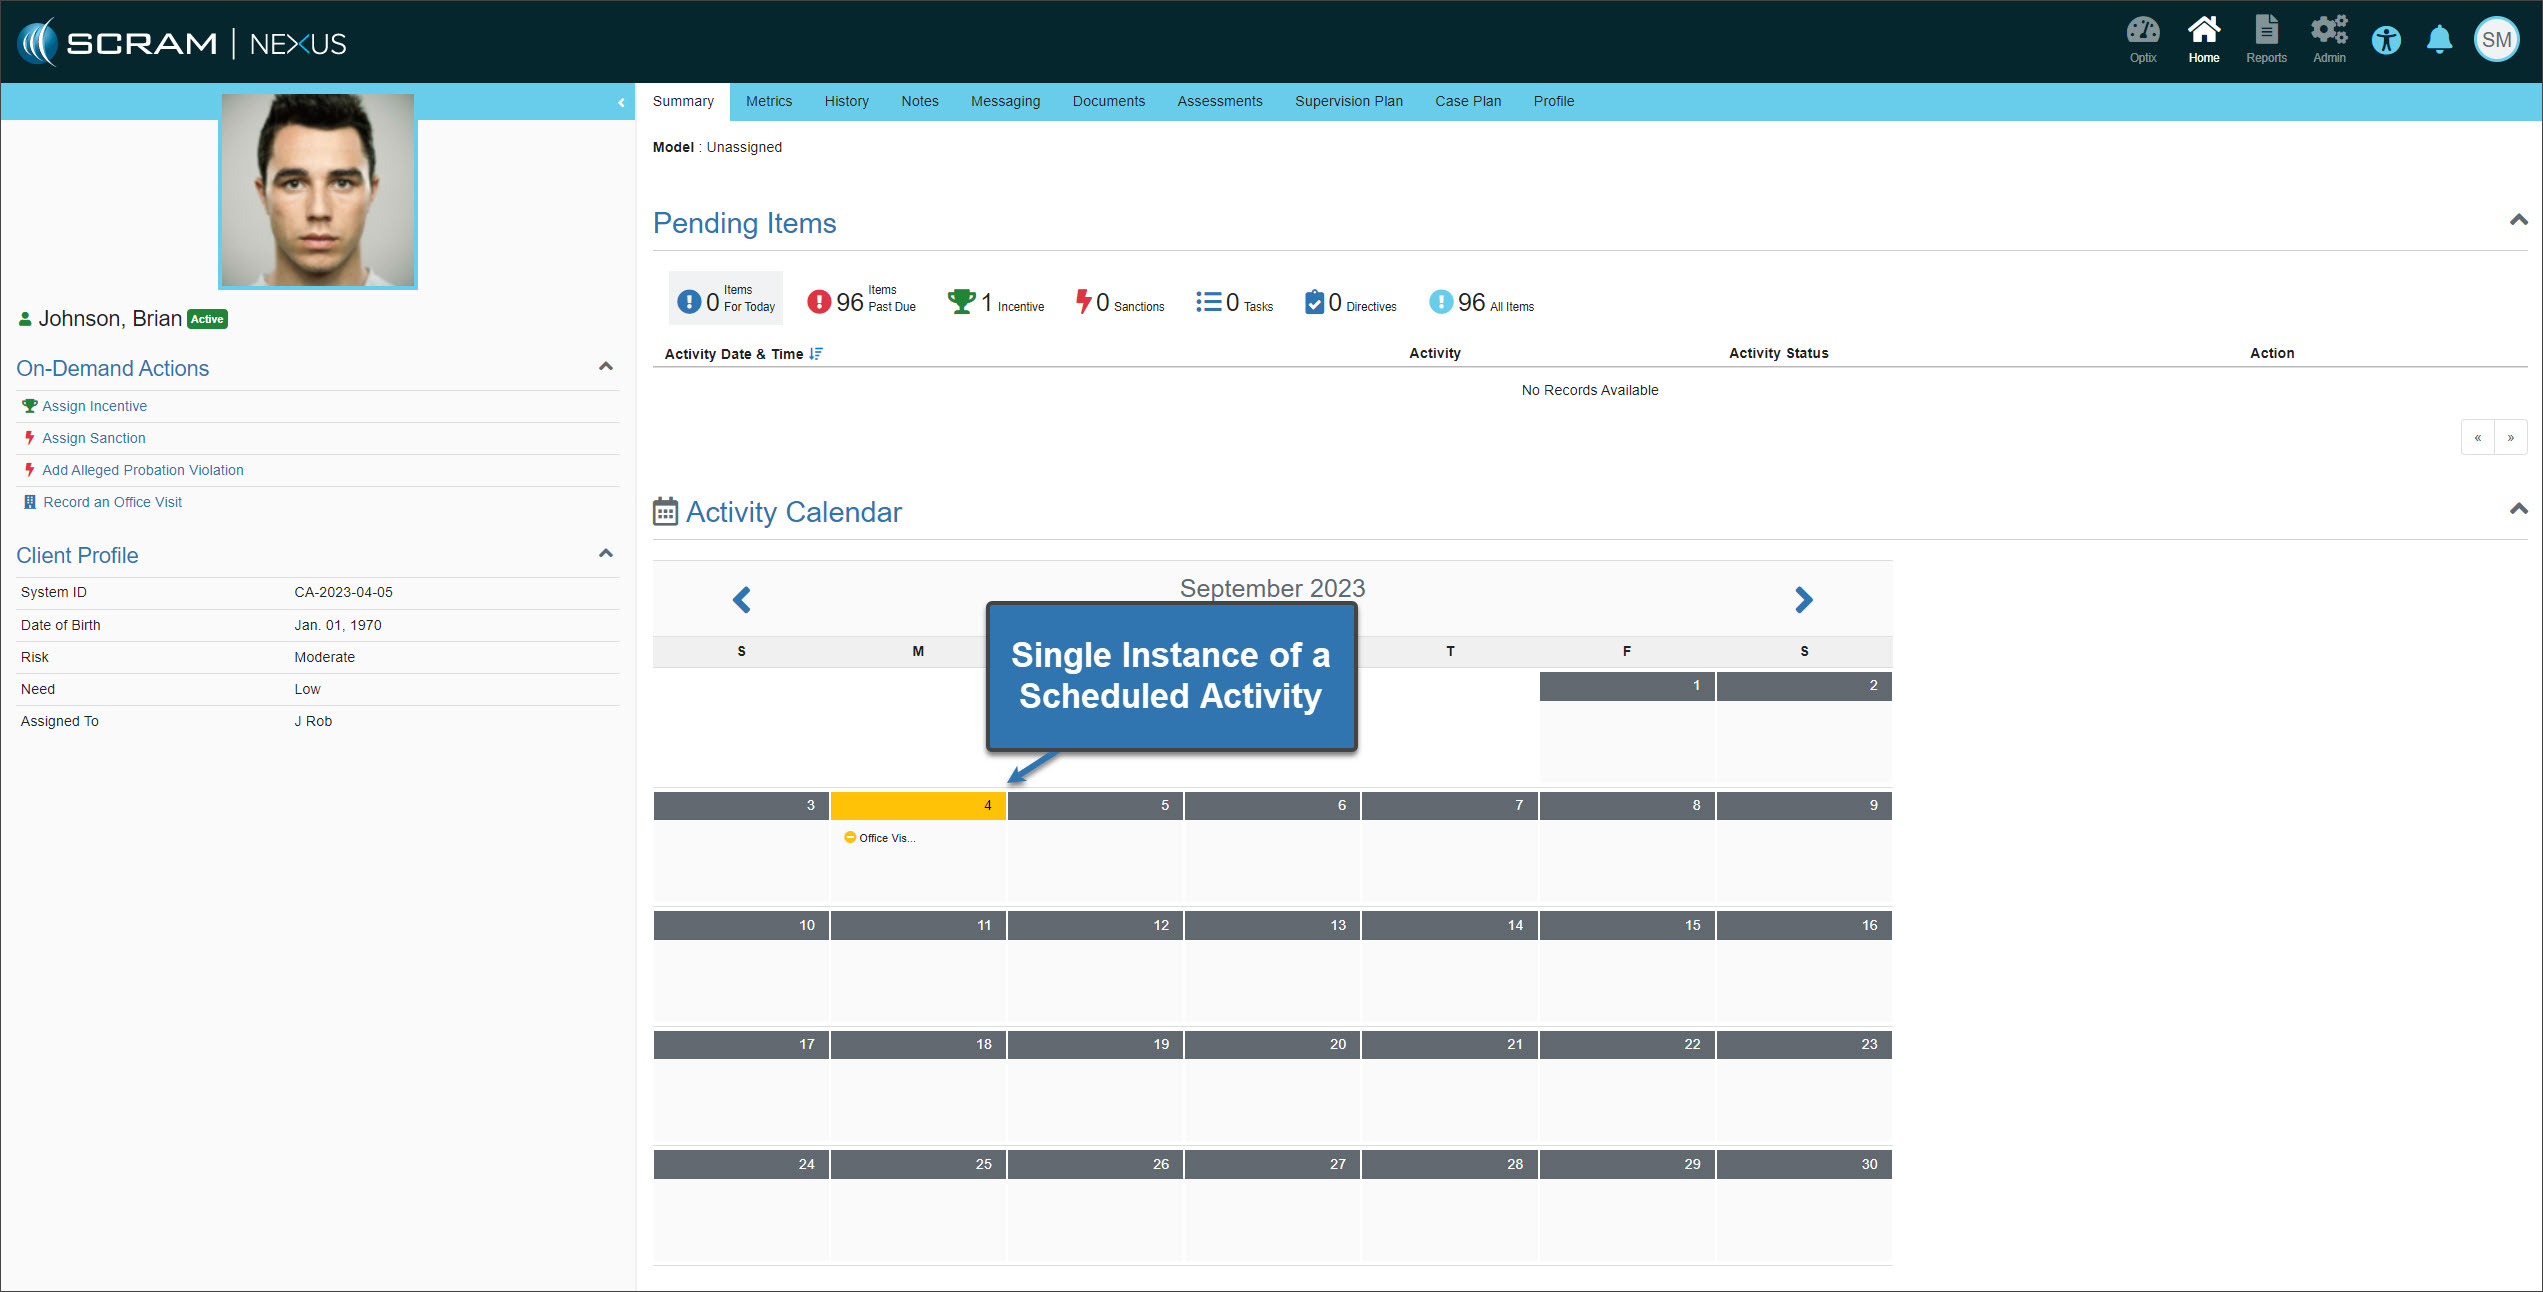Filter by Items Past Due
Viewport: 2543px width, 1292px height.
(861, 300)
